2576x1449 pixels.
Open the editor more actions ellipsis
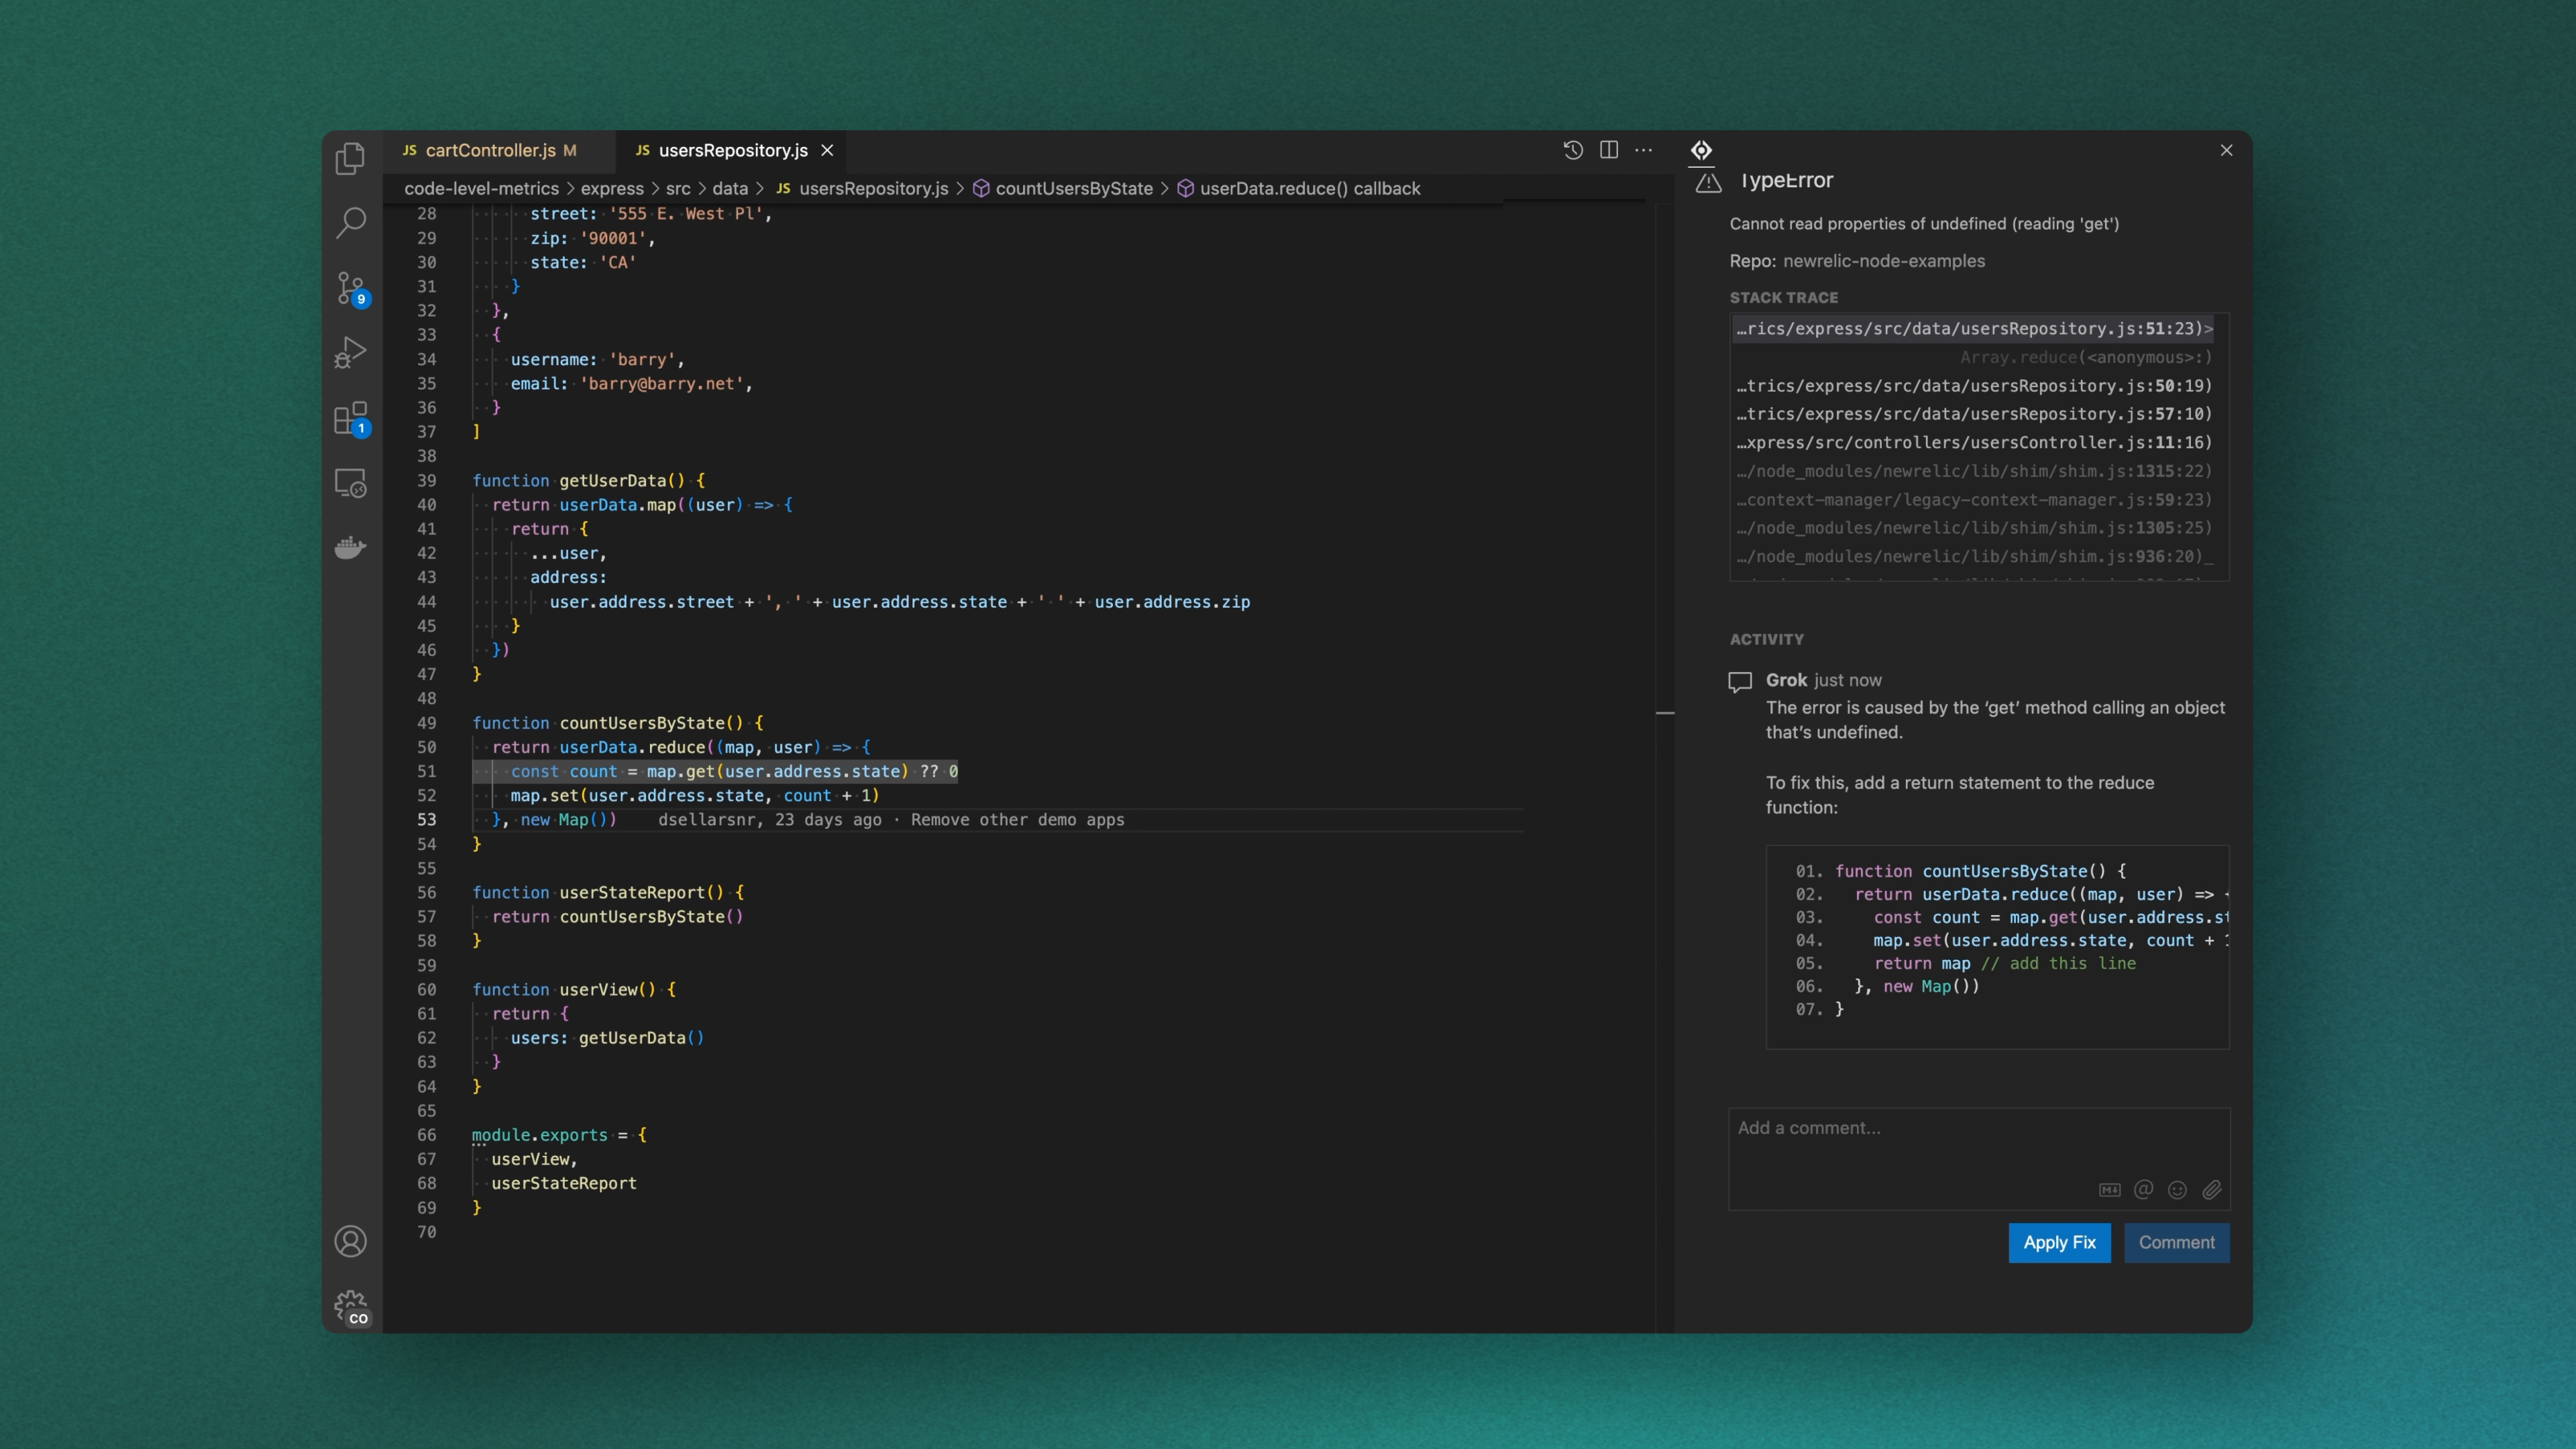(x=1644, y=150)
